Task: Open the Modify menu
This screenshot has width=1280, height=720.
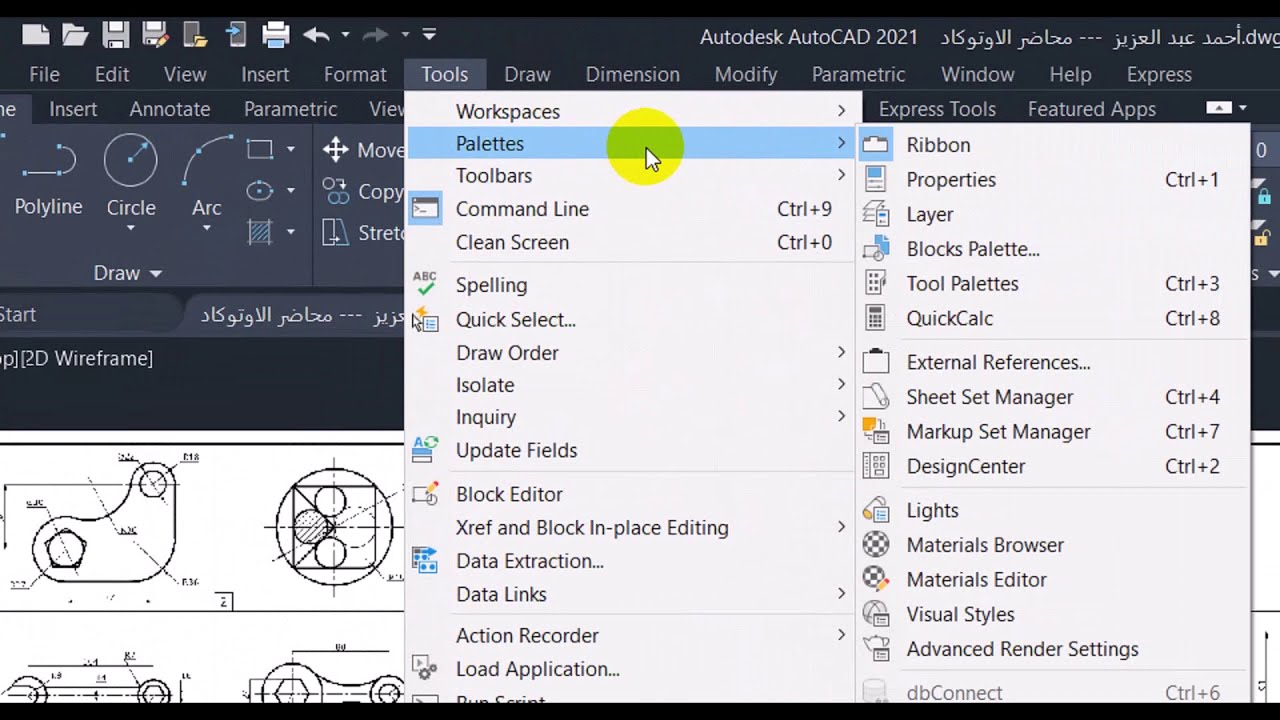Action: pos(746,74)
